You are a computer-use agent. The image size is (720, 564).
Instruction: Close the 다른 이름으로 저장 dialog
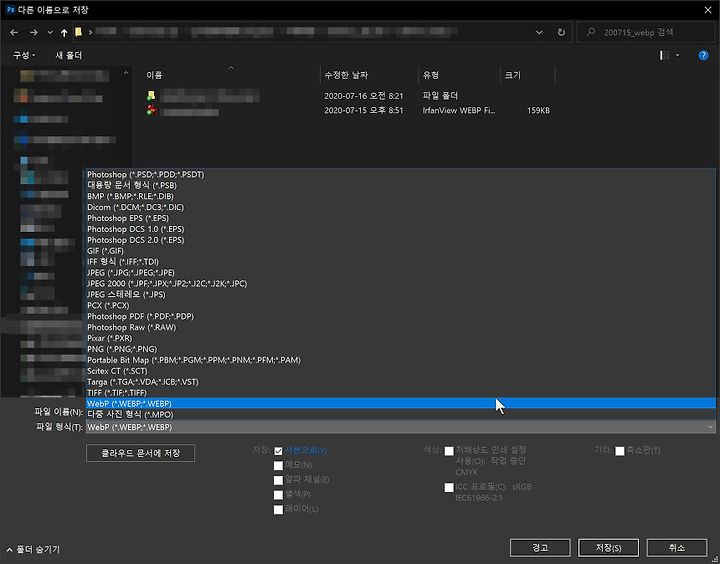point(708,10)
